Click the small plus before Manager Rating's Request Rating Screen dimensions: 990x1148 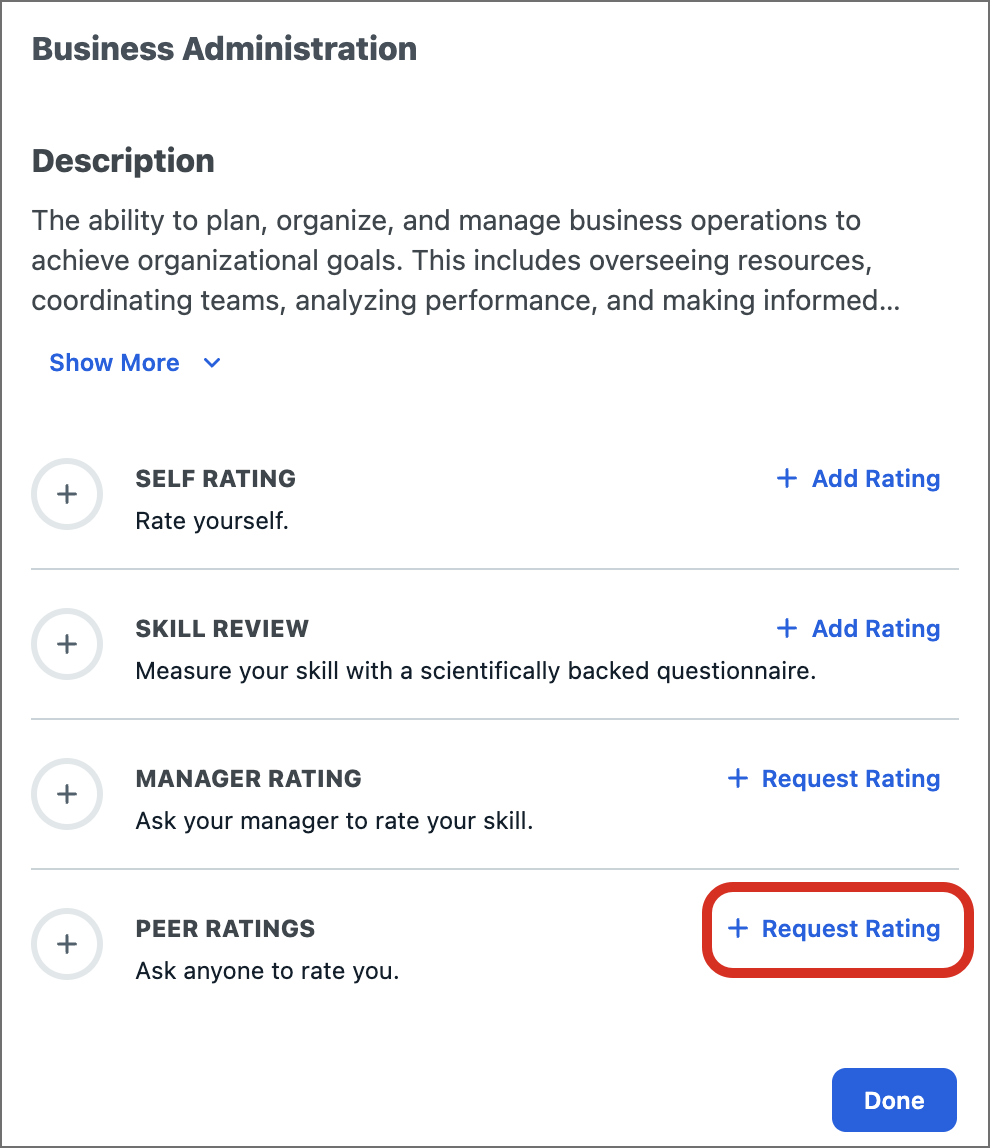738,779
